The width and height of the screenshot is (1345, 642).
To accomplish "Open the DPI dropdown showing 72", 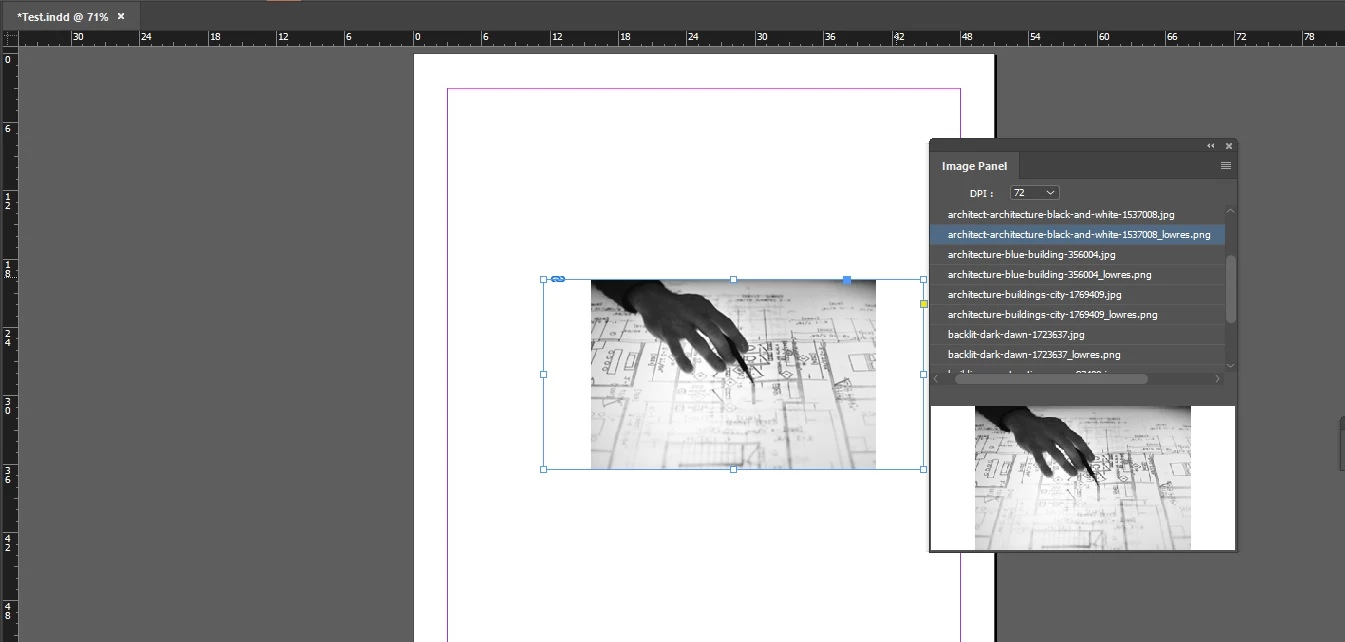I will click(x=1034, y=192).
